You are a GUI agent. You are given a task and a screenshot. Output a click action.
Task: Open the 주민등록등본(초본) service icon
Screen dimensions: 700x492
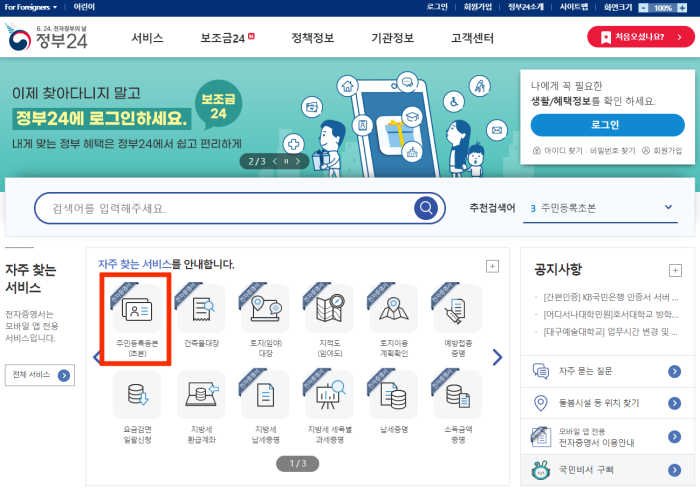click(x=137, y=310)
